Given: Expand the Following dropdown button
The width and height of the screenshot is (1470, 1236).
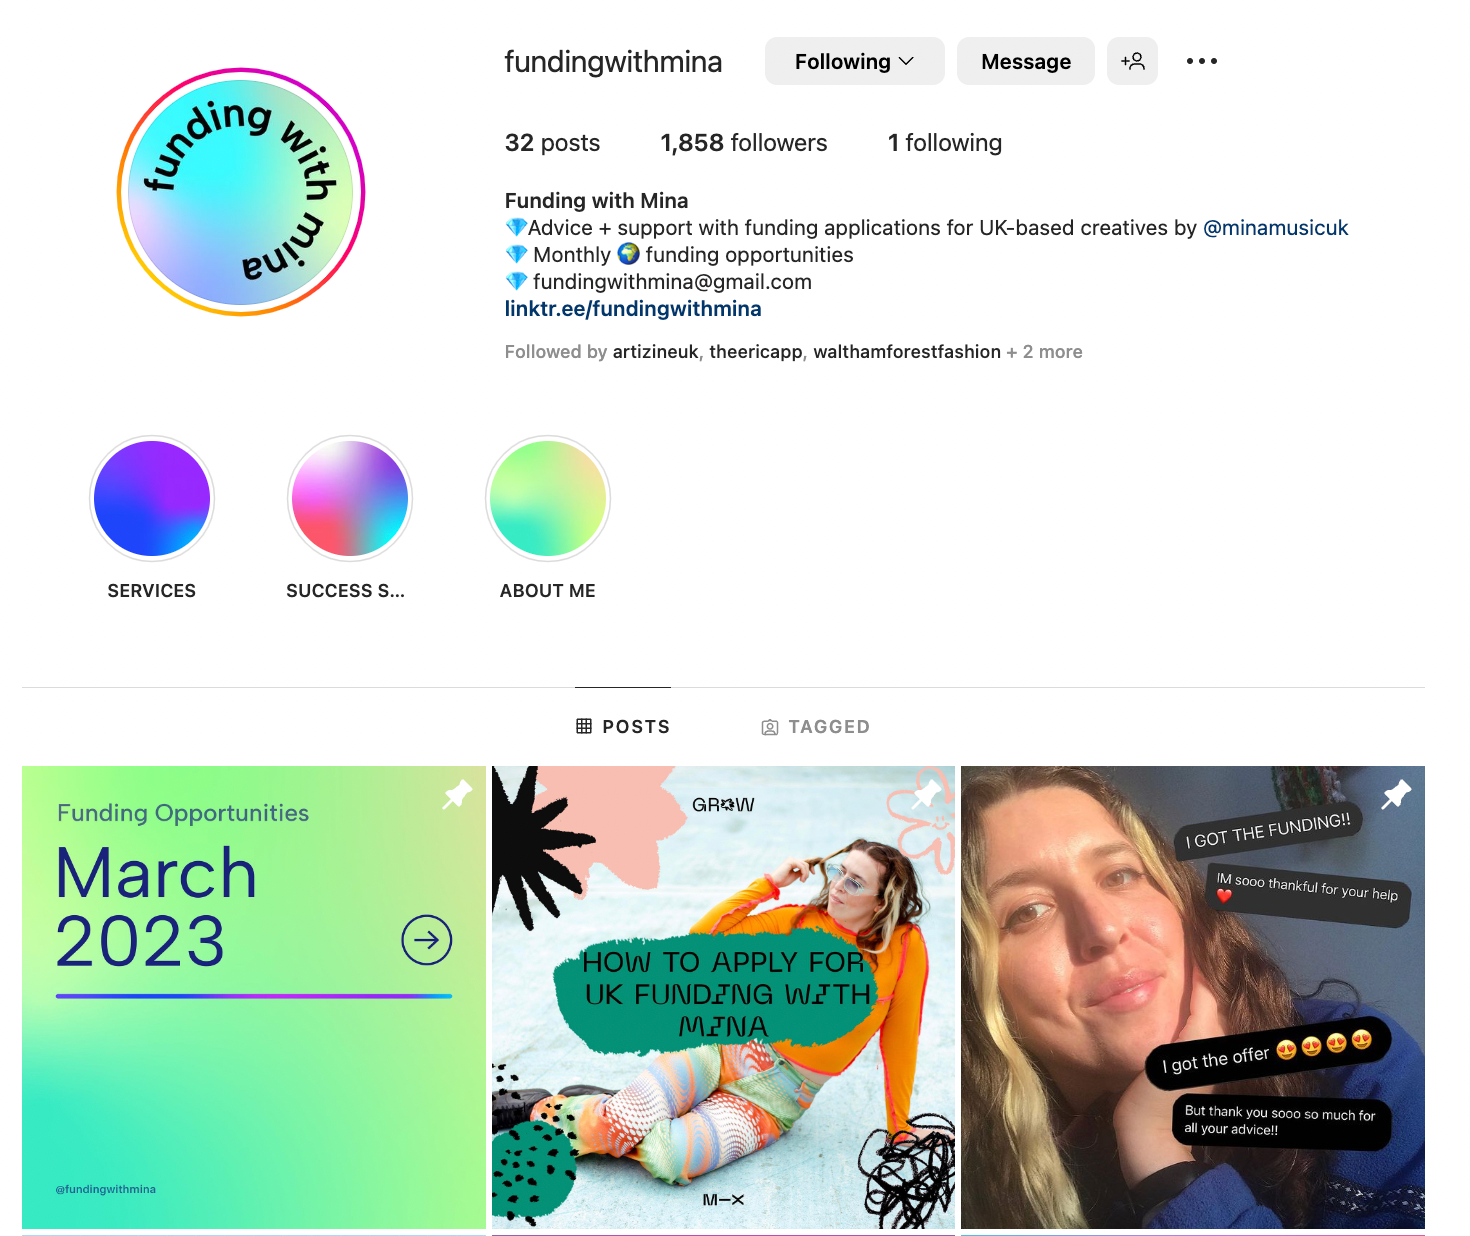Looking at the screenshot, I should (x=855, y=61).
